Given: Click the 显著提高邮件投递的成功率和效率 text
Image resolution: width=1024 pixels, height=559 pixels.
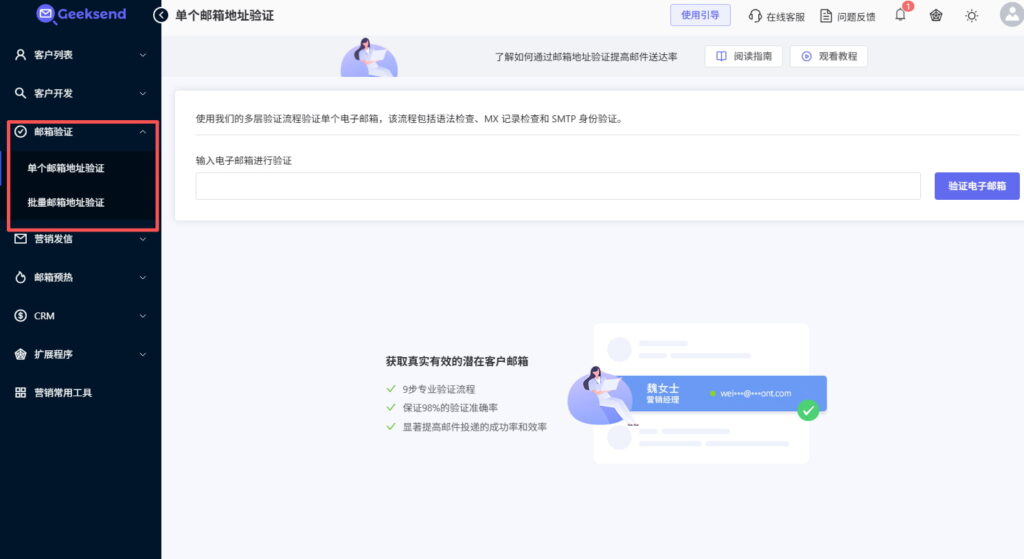Looking at the screenshot, I should pyautogui.click(x=475, y=427).
